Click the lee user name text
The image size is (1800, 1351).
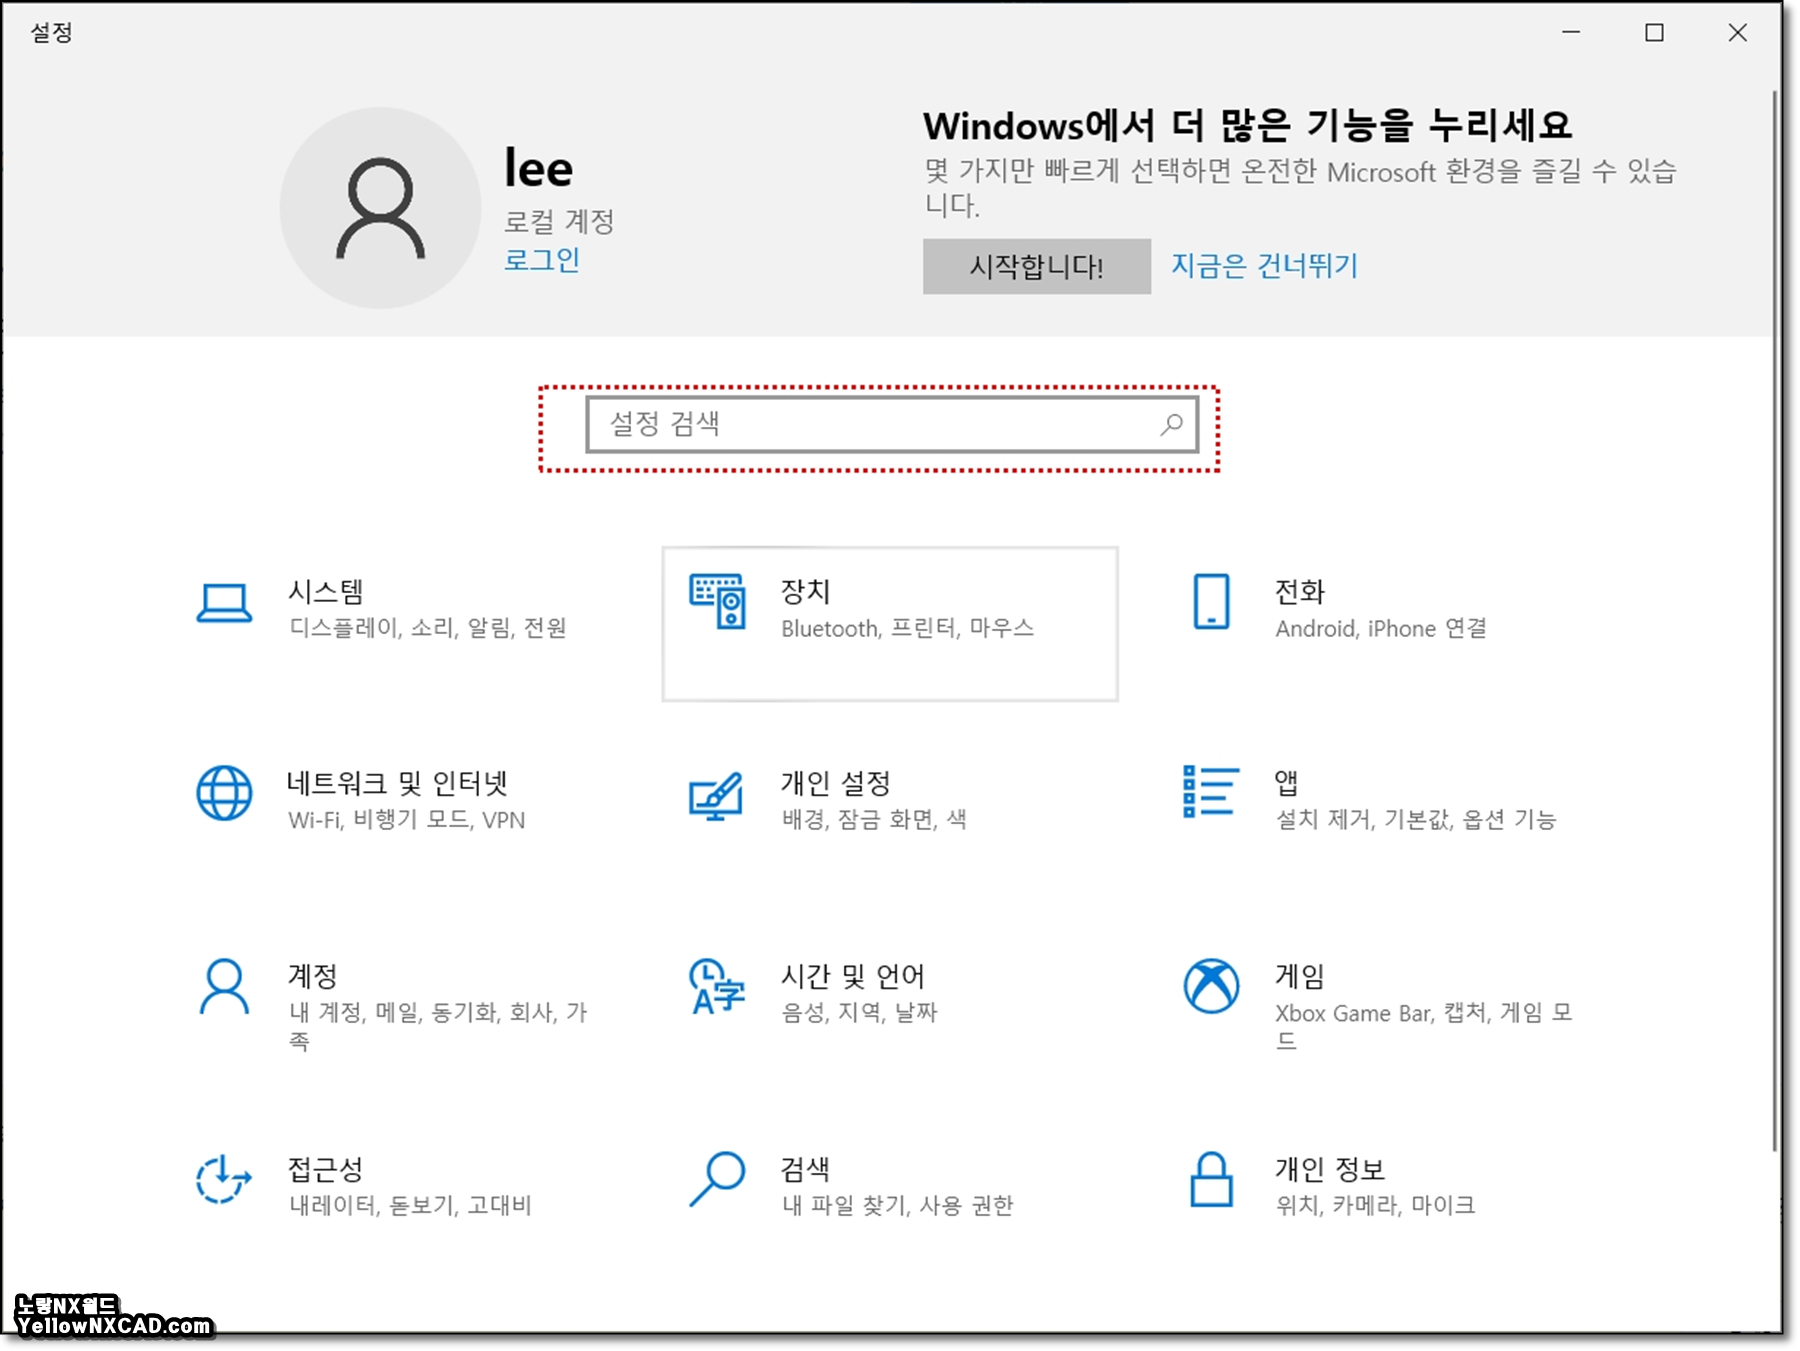pyautogui.click(x=538, y=167)
